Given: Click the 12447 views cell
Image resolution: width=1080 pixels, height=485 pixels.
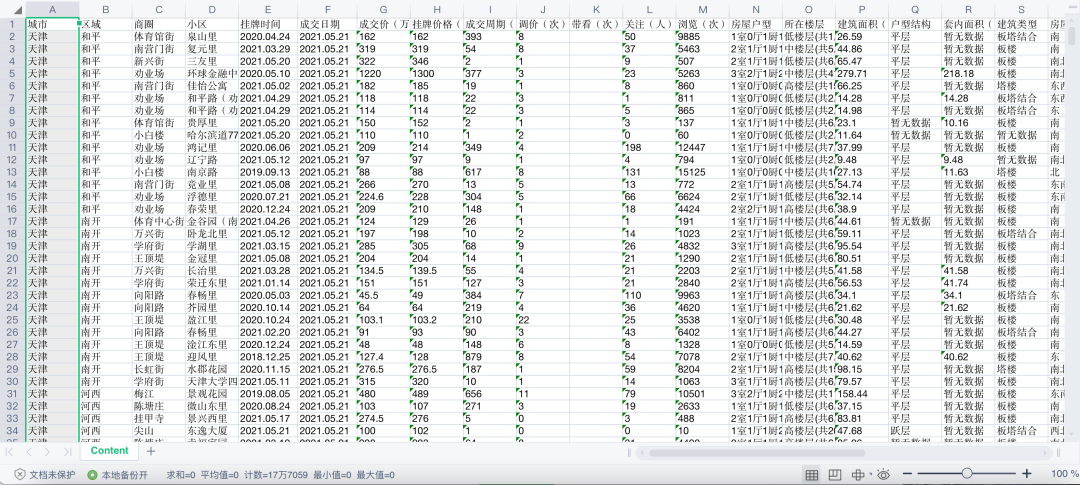Looking at the screenshot, I should 703,147.
